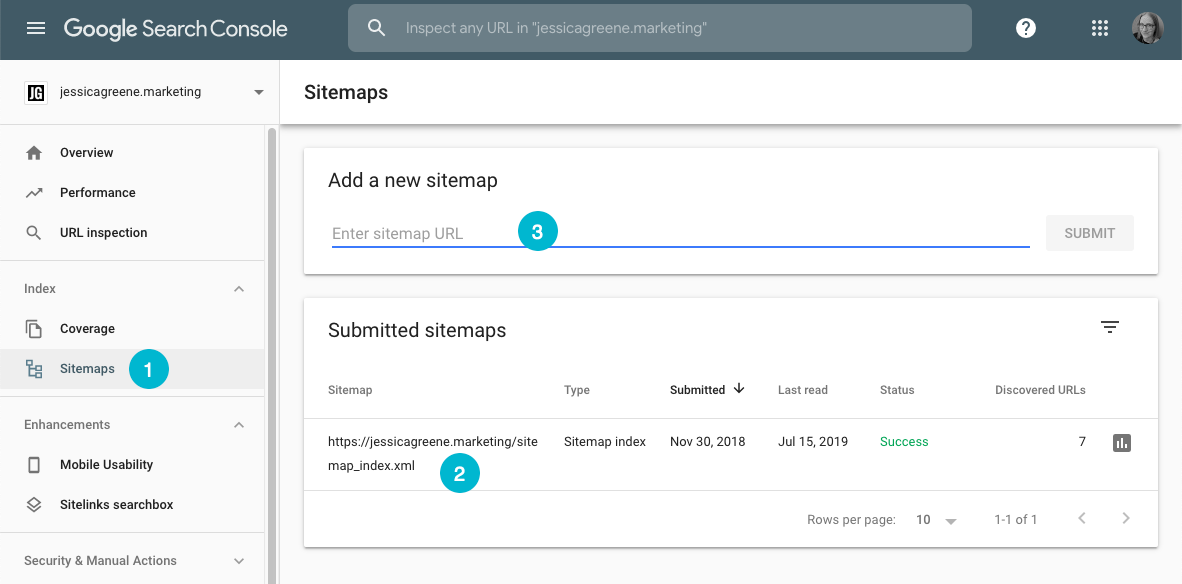
Task: Click the filter rows icon
Action: point(1109,327)
